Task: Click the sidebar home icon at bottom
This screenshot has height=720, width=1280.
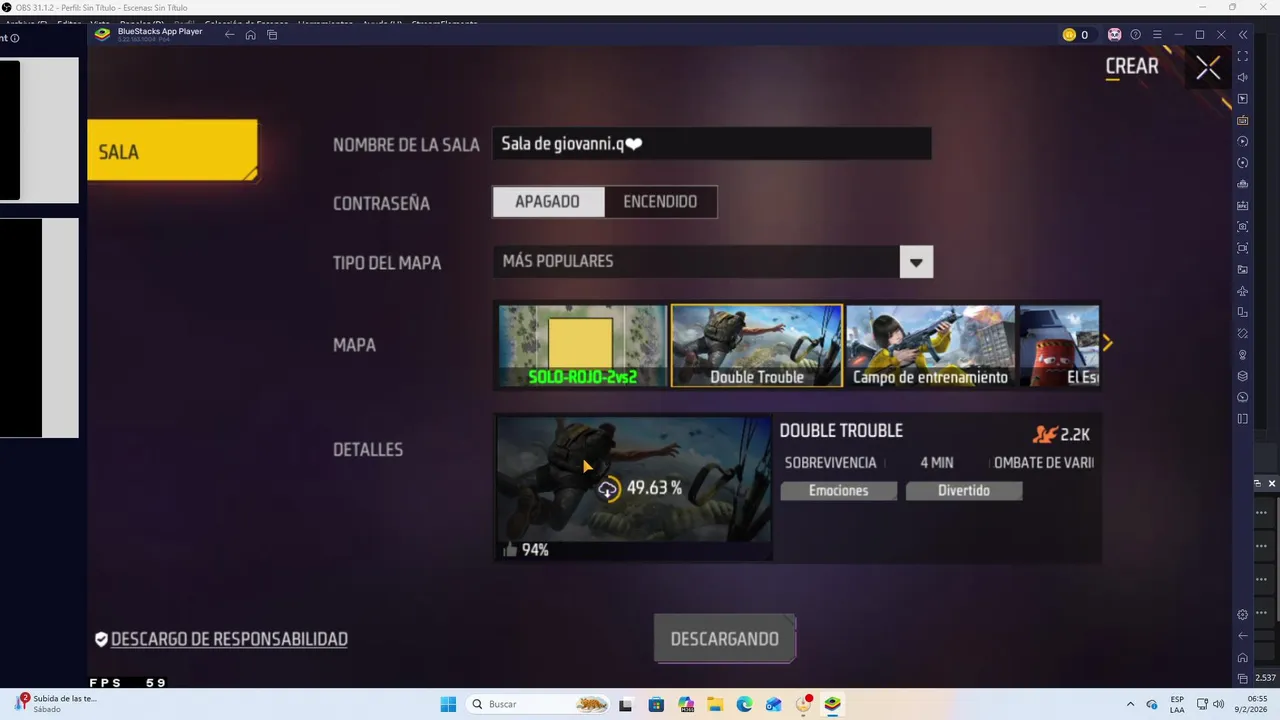Action: [x=1243, y=657]
